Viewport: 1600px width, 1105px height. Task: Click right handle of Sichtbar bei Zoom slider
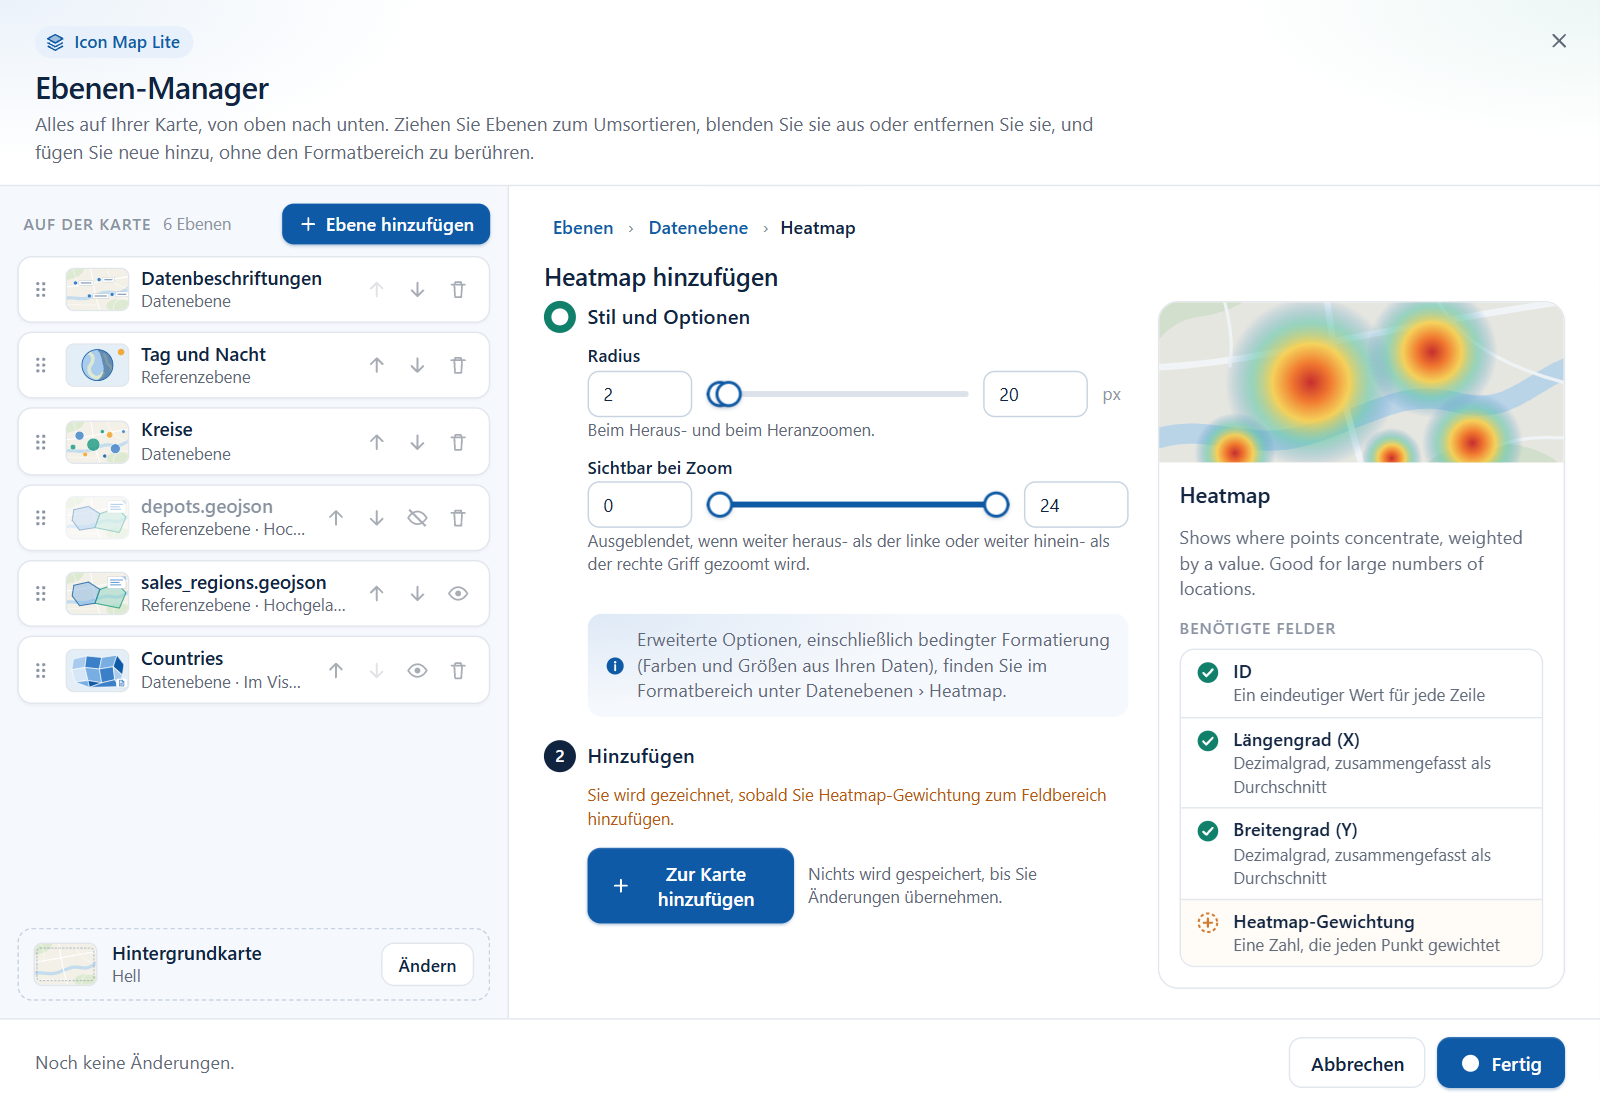pos(996,505)
